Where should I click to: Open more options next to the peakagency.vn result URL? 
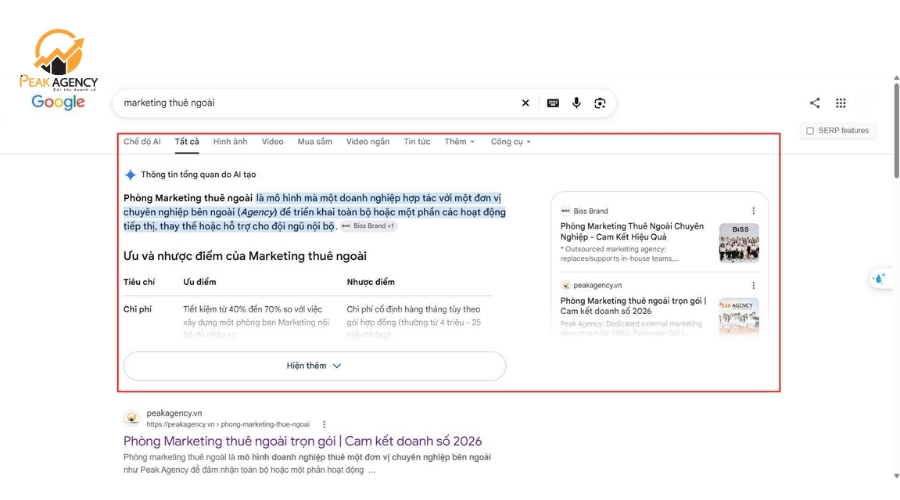click(324, 424)
